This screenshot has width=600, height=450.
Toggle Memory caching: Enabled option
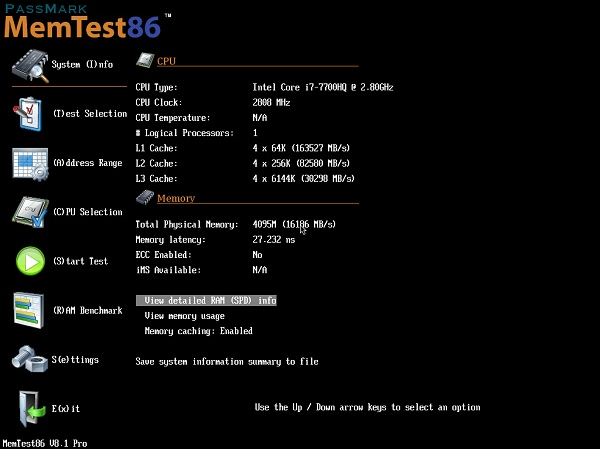coord(199,331)
